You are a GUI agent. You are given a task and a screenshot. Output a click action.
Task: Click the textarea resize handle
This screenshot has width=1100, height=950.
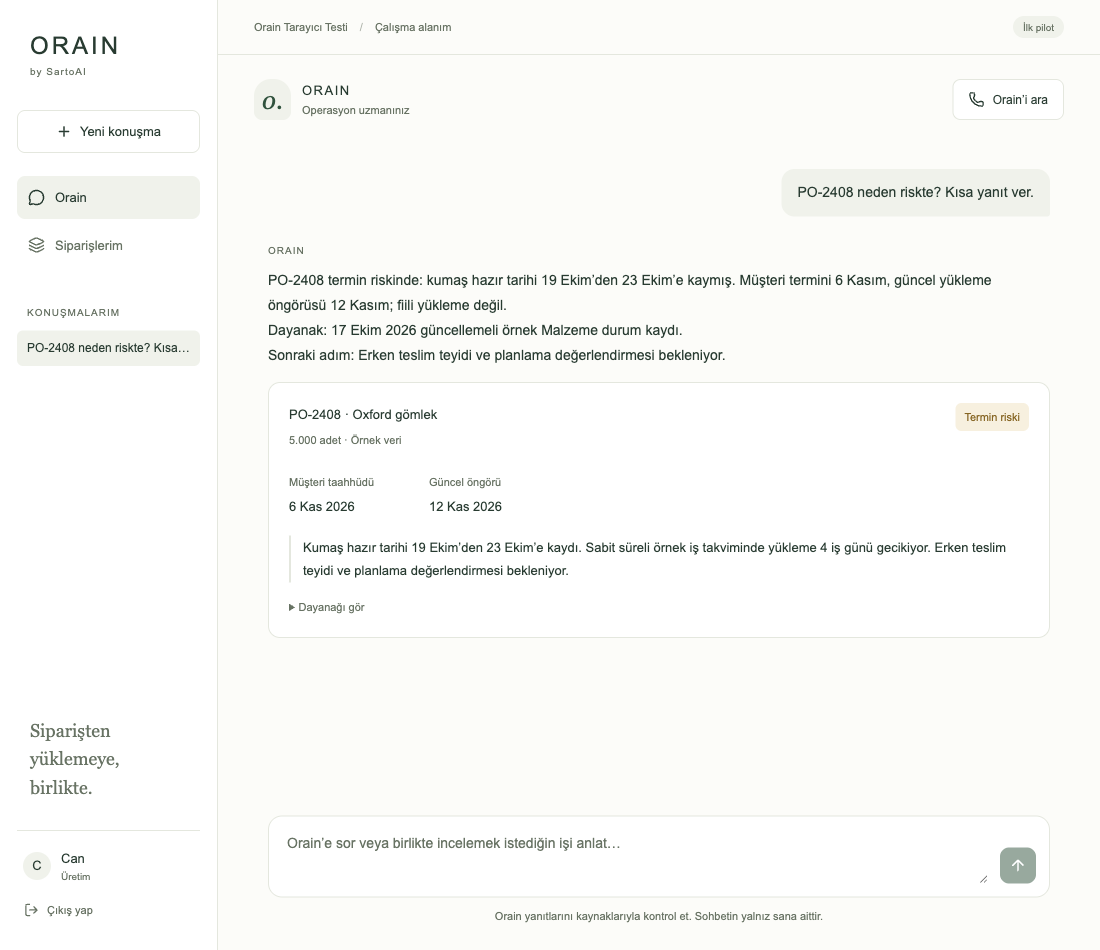[x=984, y=878]
